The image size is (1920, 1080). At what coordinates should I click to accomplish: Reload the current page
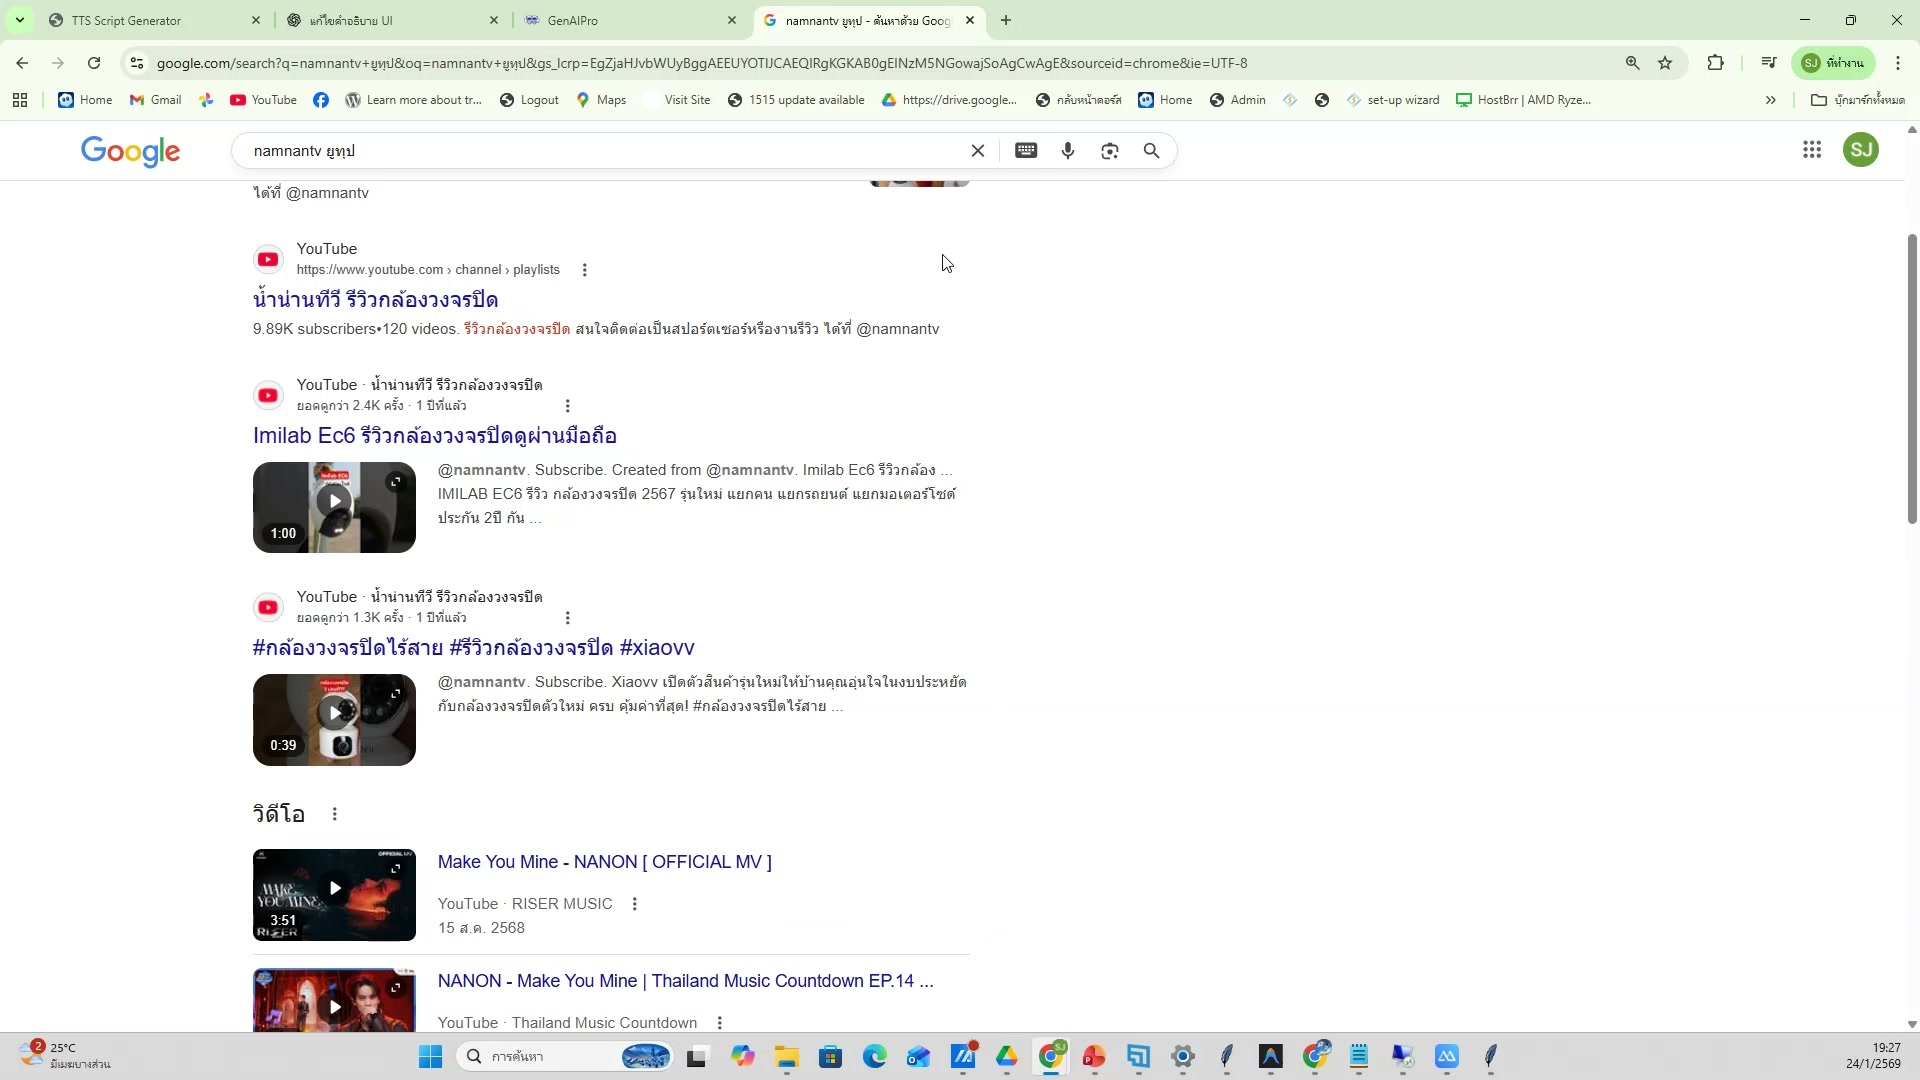[94, 63]
